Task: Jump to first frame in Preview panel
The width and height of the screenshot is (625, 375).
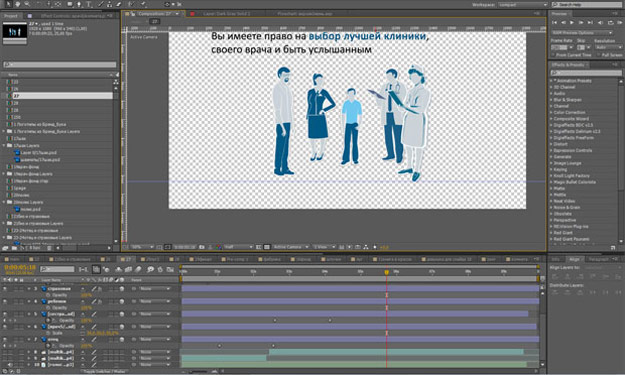Action: [x=554, y=23]
